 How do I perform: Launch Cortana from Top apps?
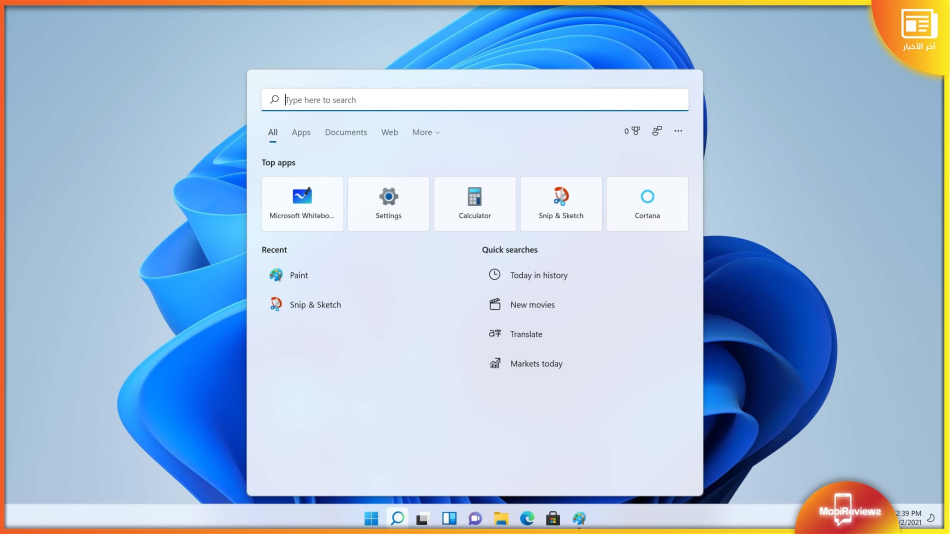pos(647,204)
